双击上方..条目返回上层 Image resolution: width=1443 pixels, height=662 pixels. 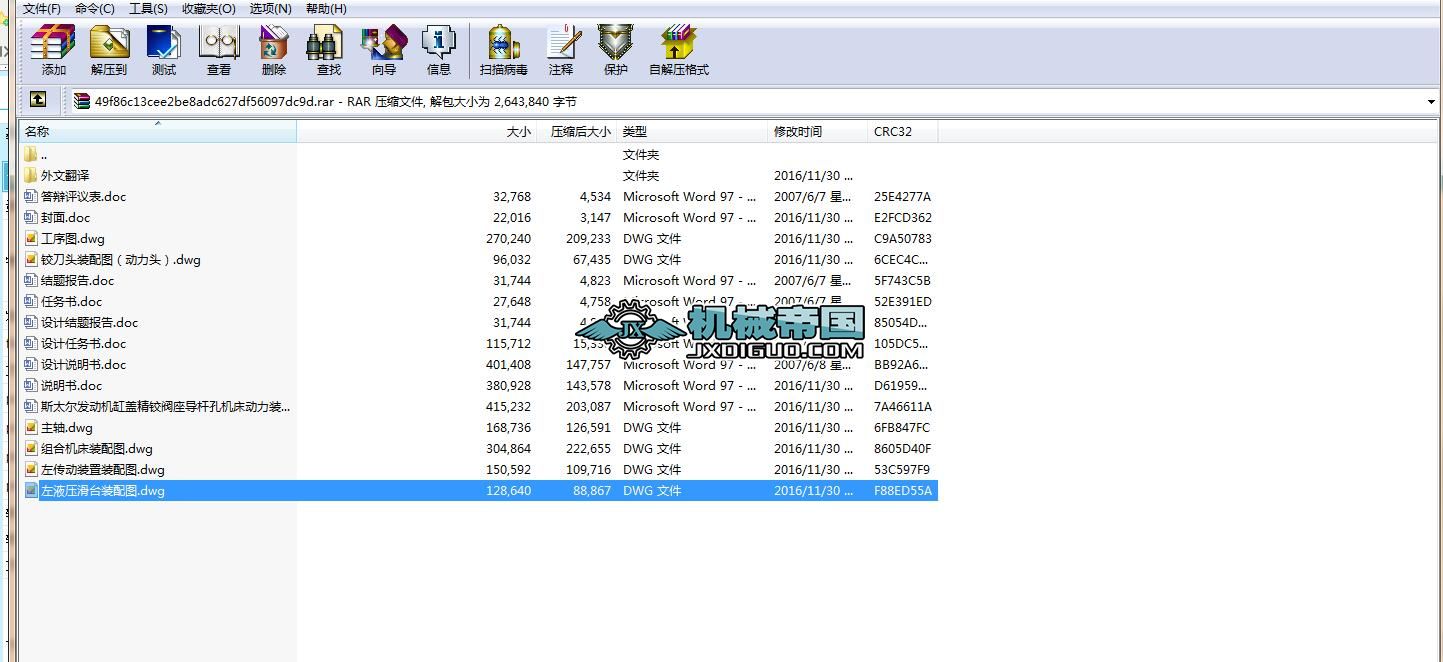coord(45,154)
